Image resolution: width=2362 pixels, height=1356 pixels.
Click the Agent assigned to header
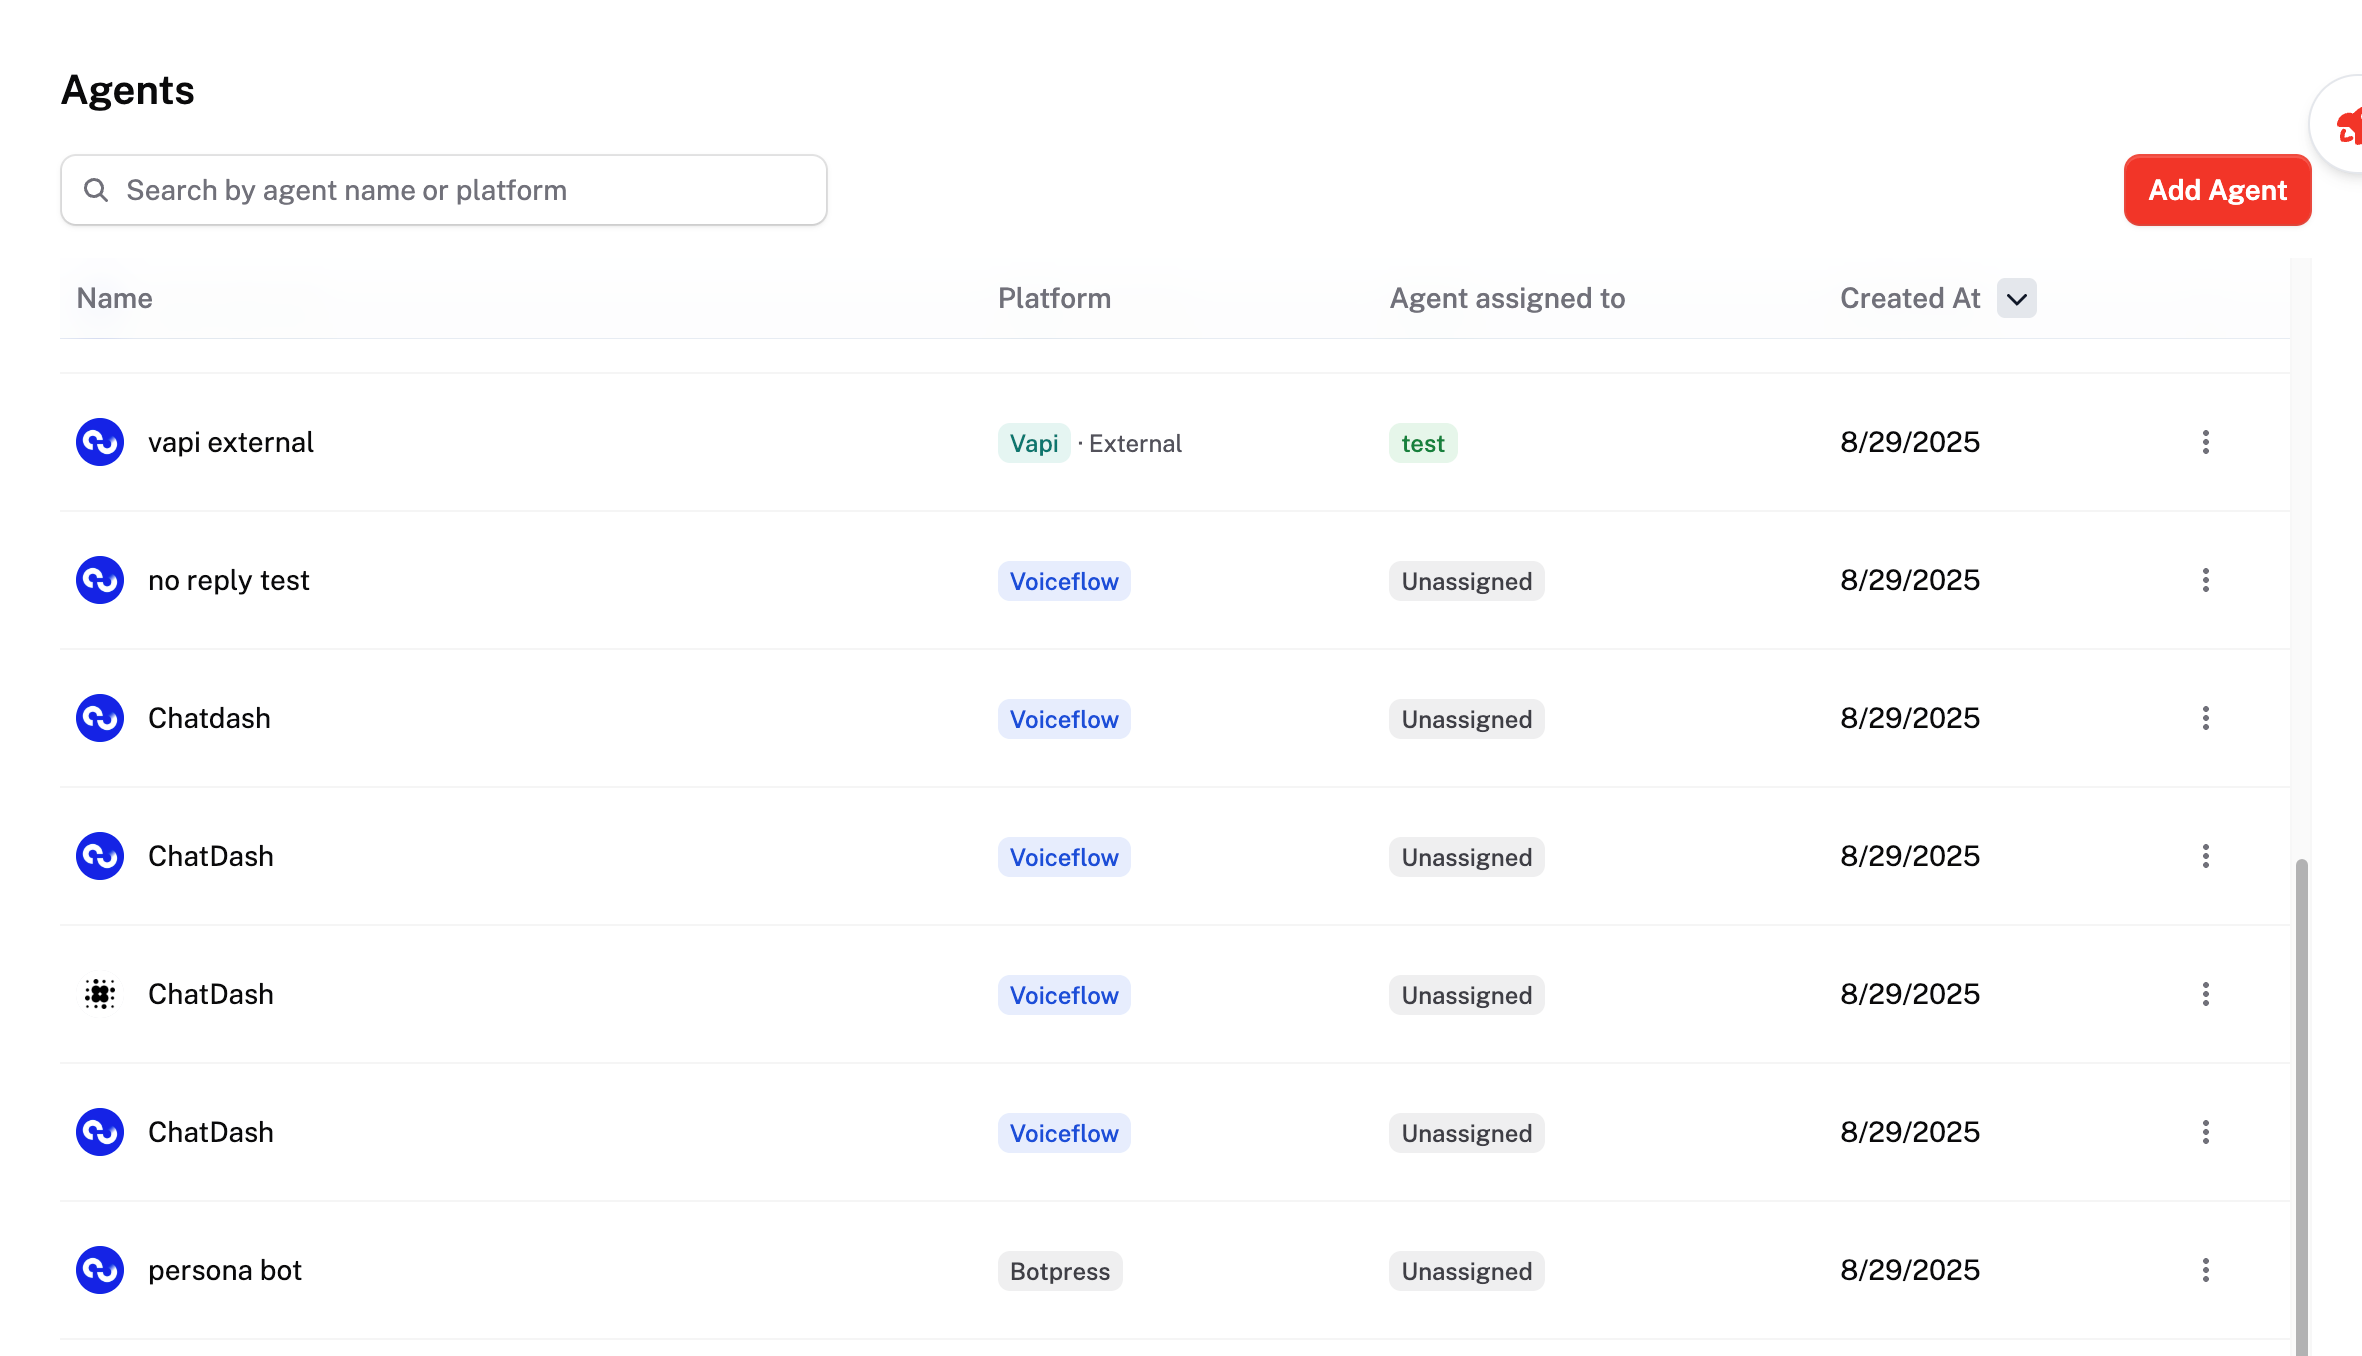click(1507, 298)
